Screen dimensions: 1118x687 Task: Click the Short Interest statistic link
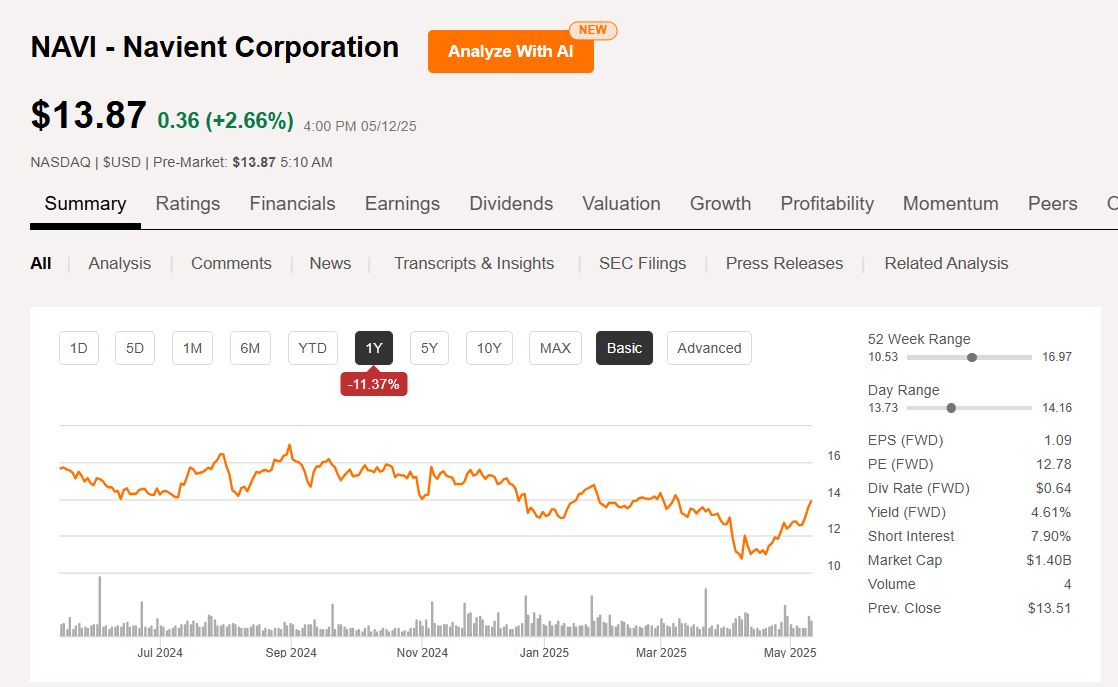click(x=911, y=536)
